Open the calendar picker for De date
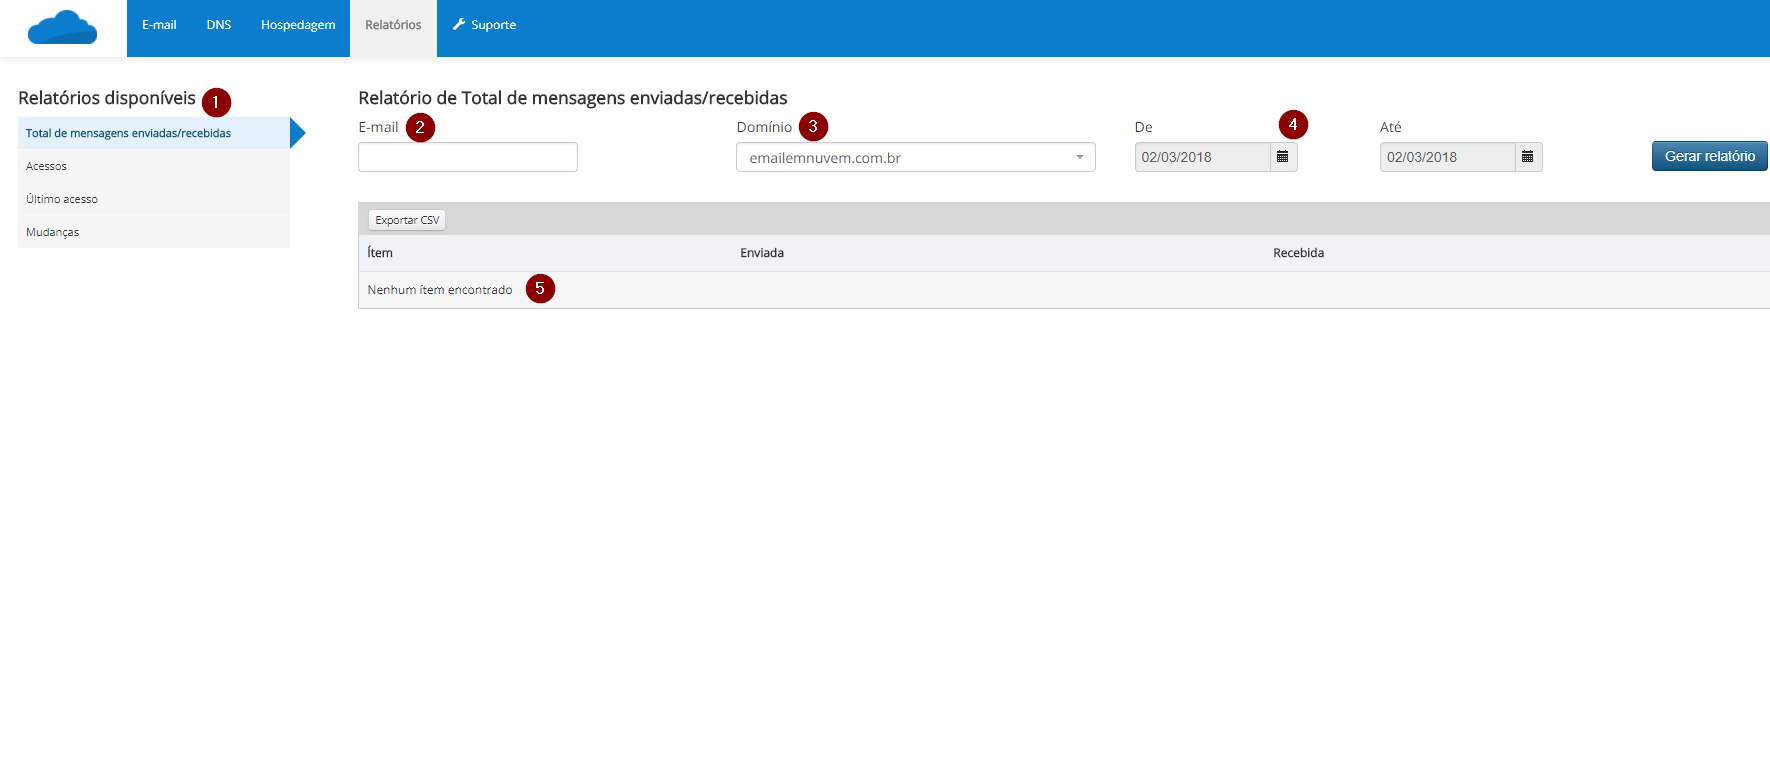1770x771 pixels. pyautogui.click(x=1283, y=157)
